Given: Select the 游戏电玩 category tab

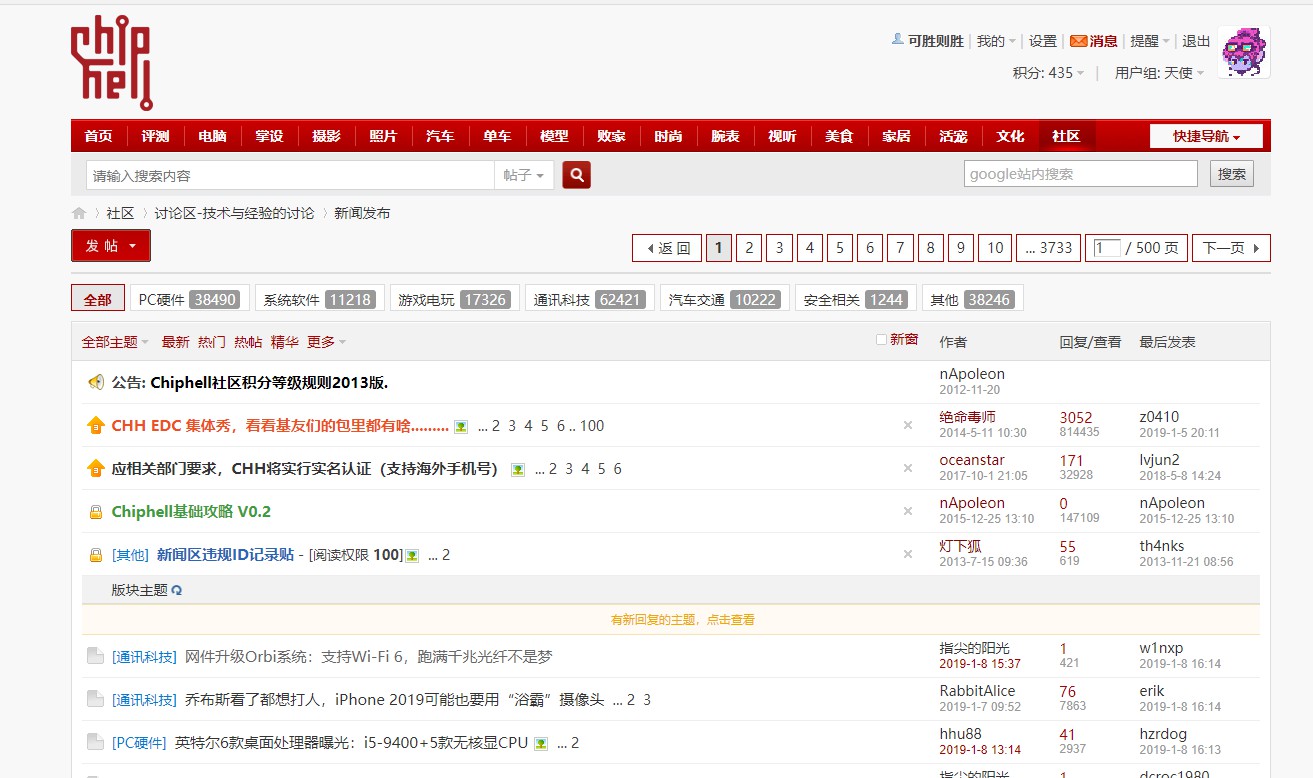Looking at the screenshot, I should coord(454,299).
